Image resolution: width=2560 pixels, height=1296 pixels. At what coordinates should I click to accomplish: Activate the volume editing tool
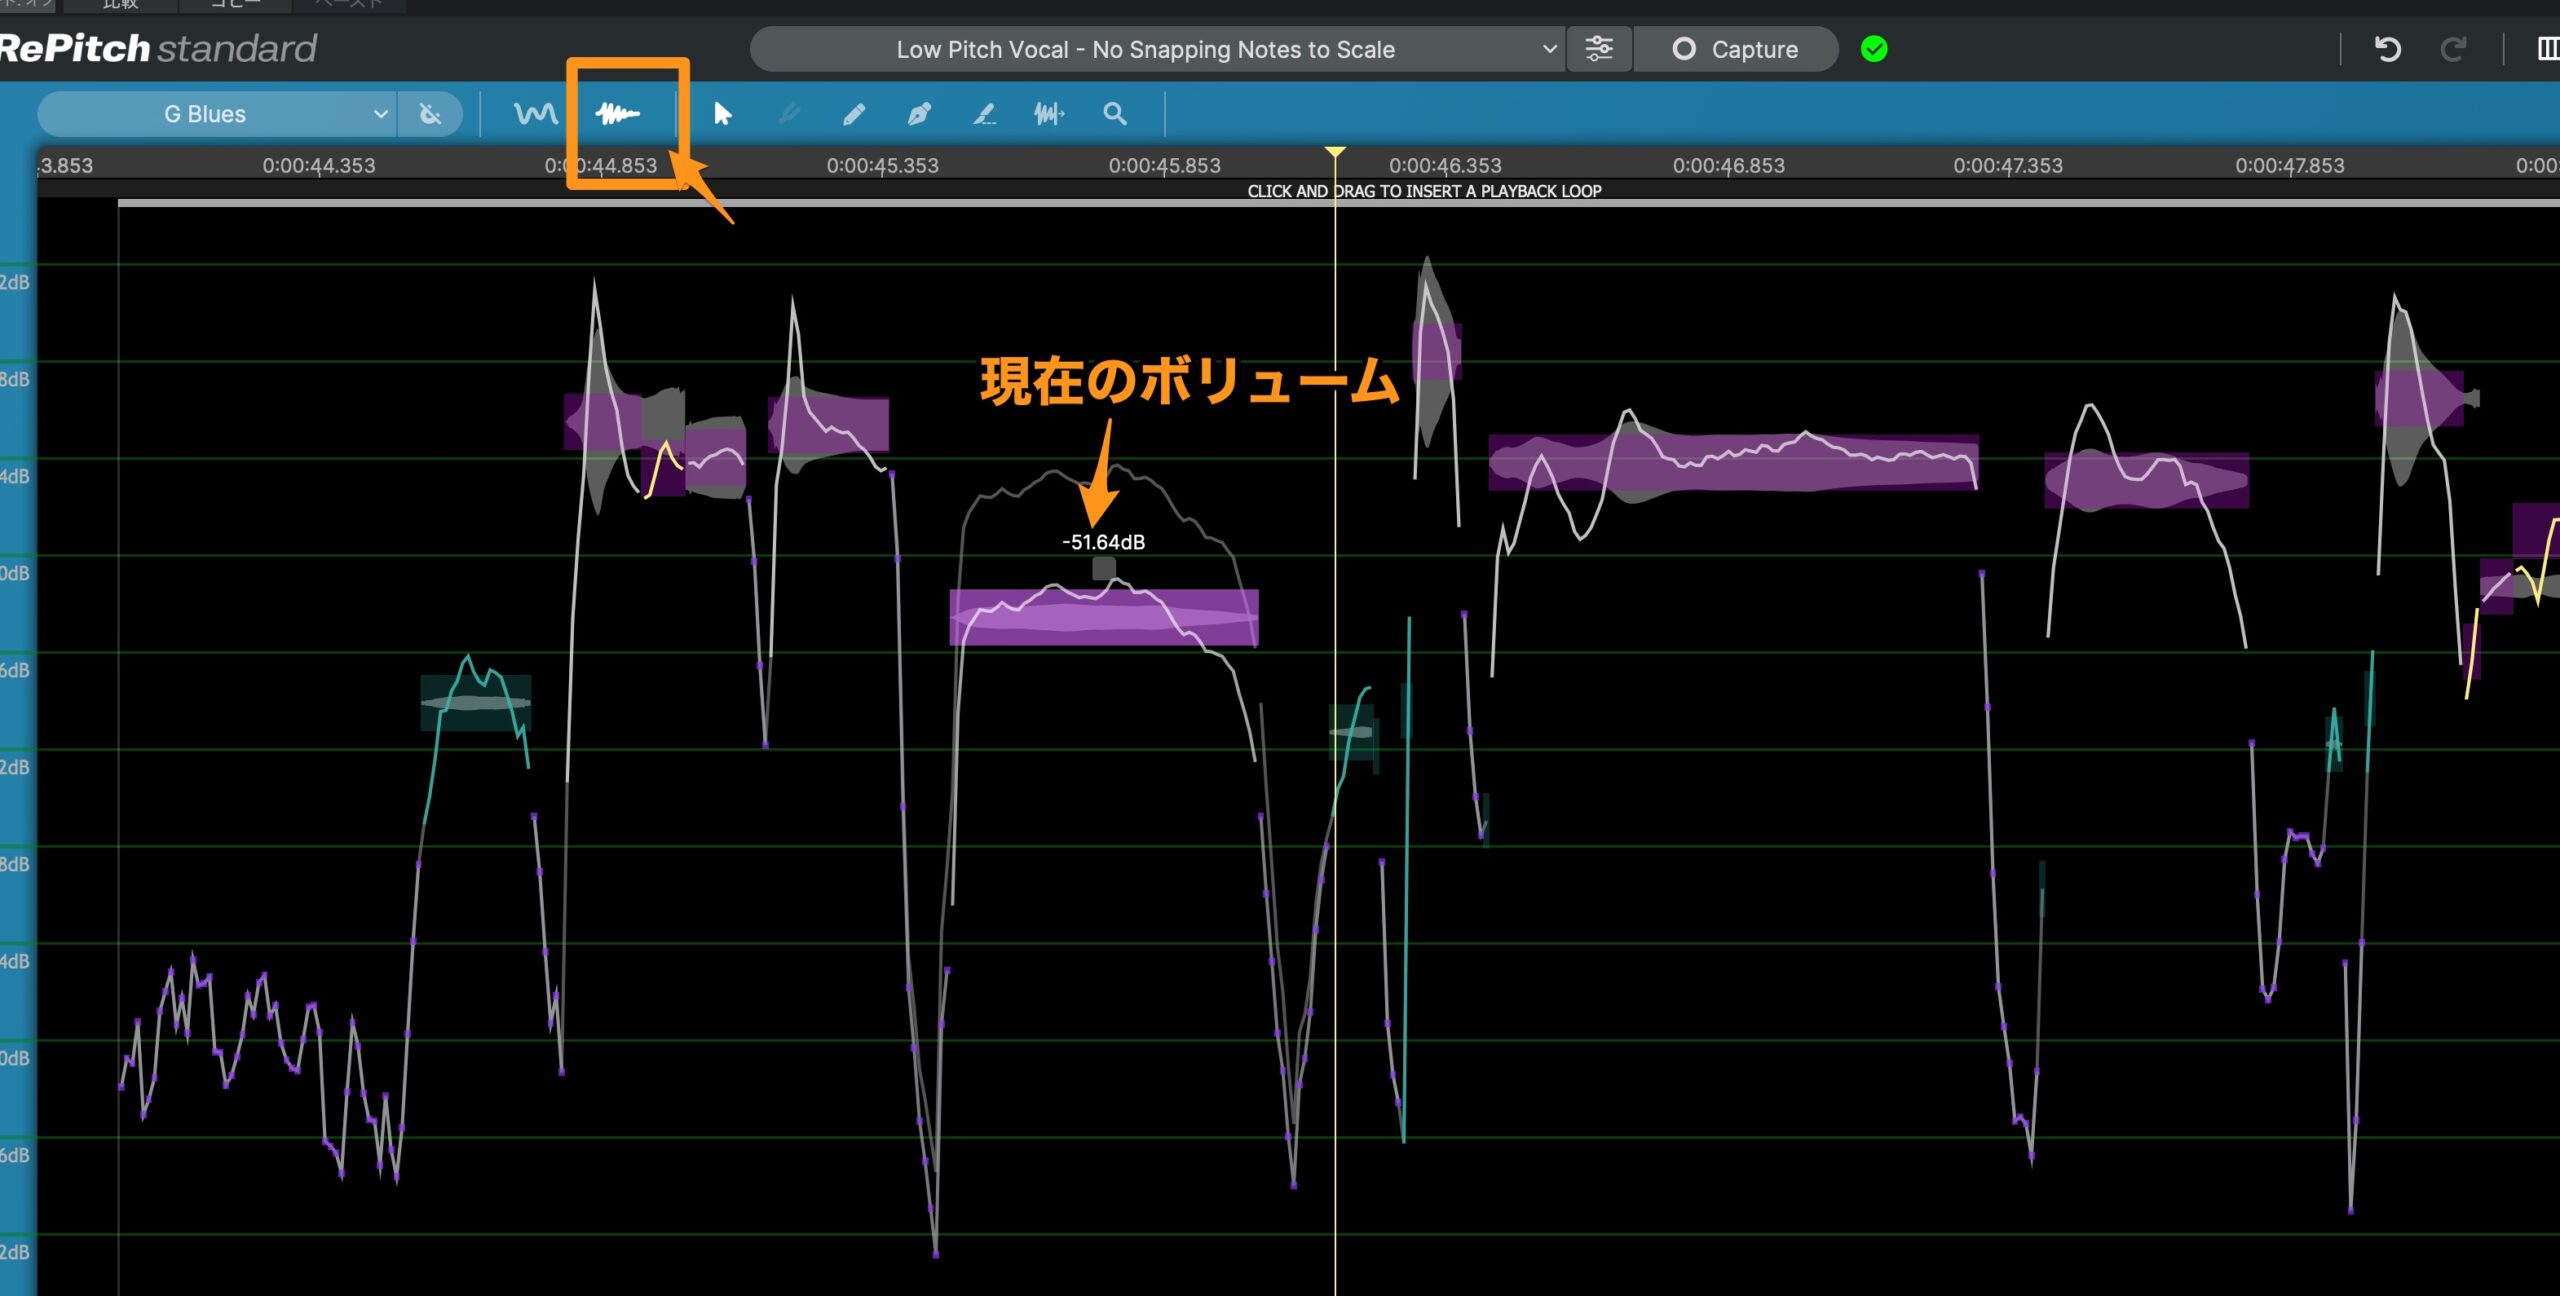(x=620, y=113)
